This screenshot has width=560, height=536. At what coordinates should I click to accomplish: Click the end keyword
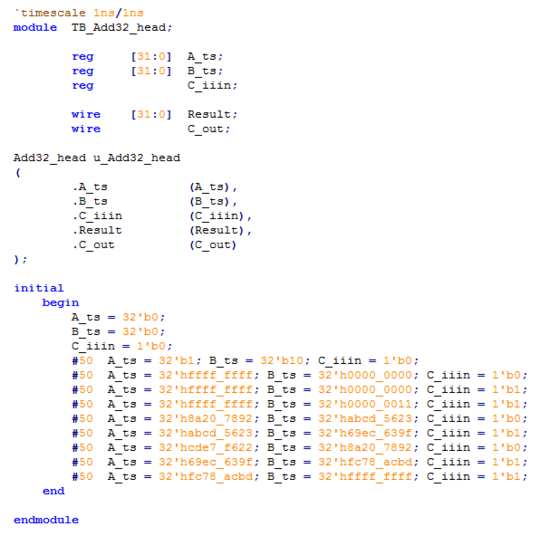coord(53,491)
